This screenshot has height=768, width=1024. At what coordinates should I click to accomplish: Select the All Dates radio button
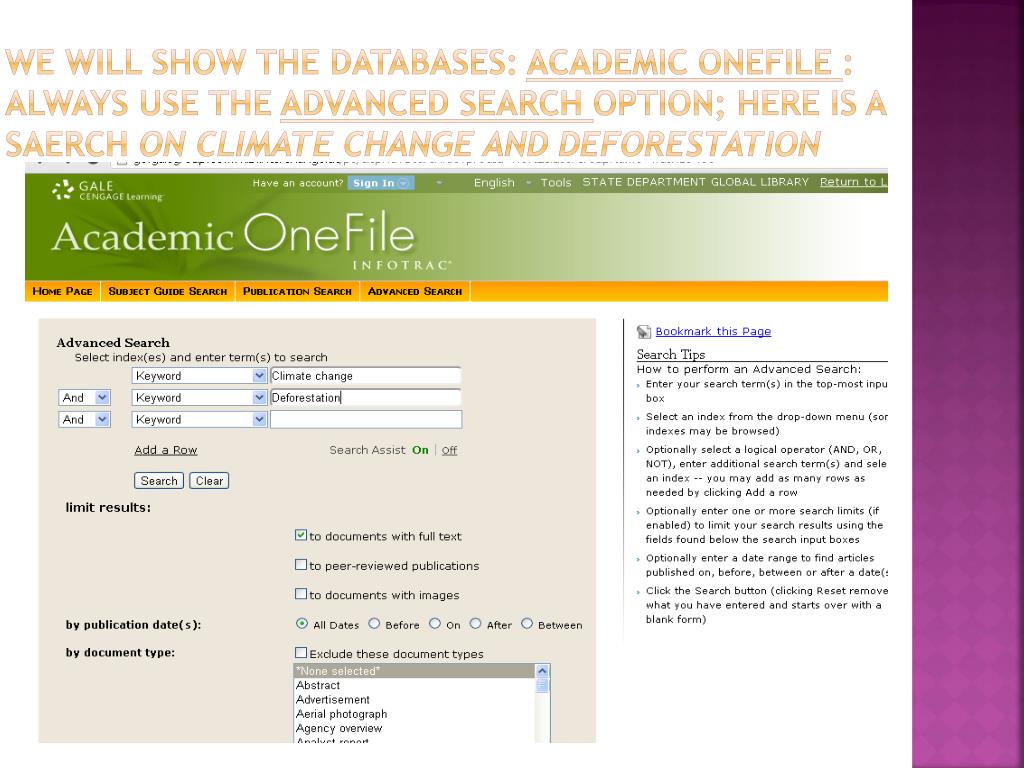pos(302,624)
